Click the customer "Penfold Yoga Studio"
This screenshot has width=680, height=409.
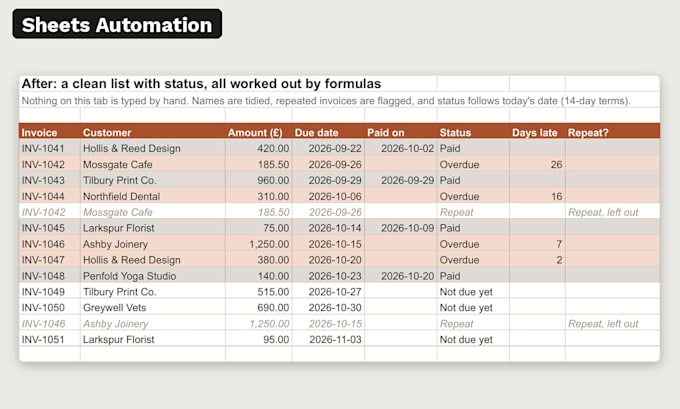click(130, 276)
